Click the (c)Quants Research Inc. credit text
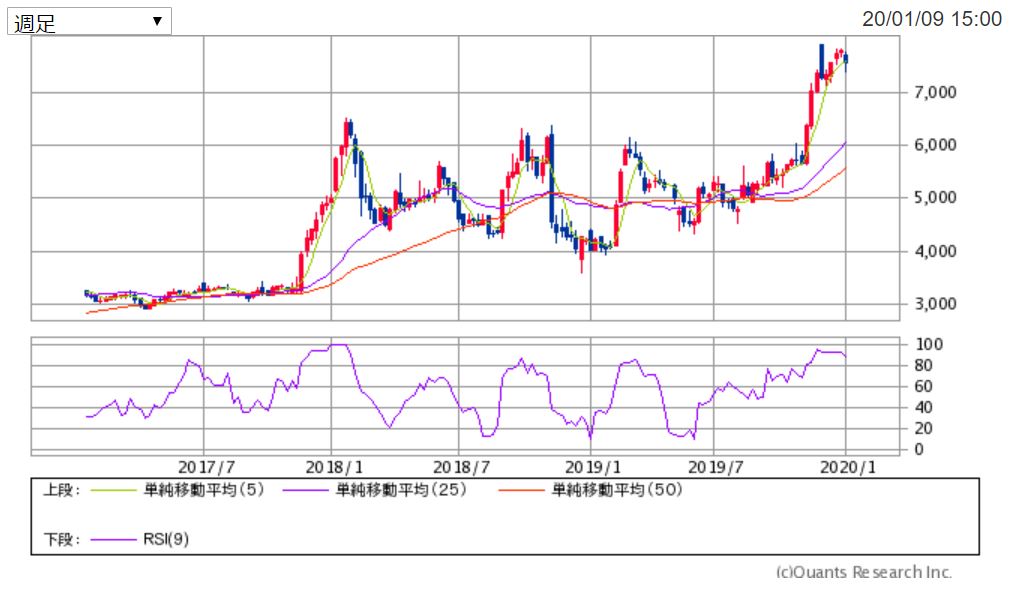Screen dimensions: 1009x590 (864, 572)
